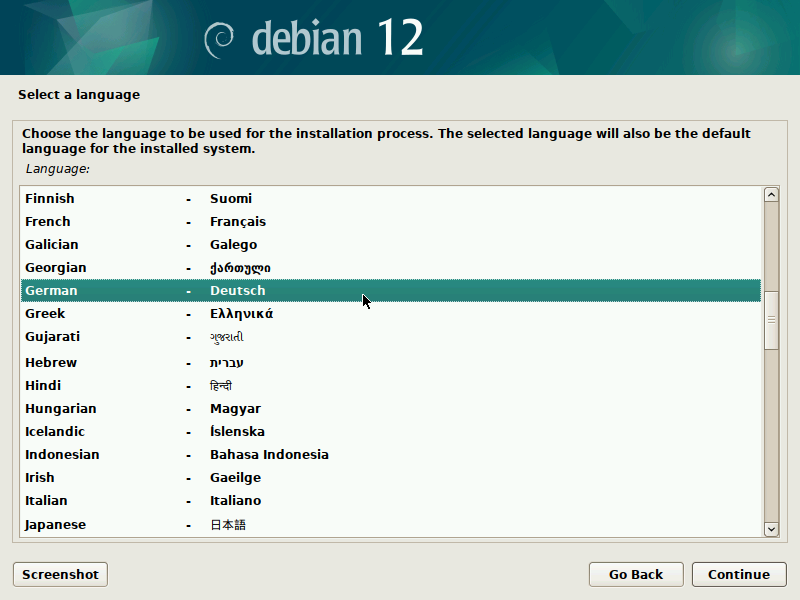
Task: Select Irish - Gaeilge language
Action: [x=391, y=477]
